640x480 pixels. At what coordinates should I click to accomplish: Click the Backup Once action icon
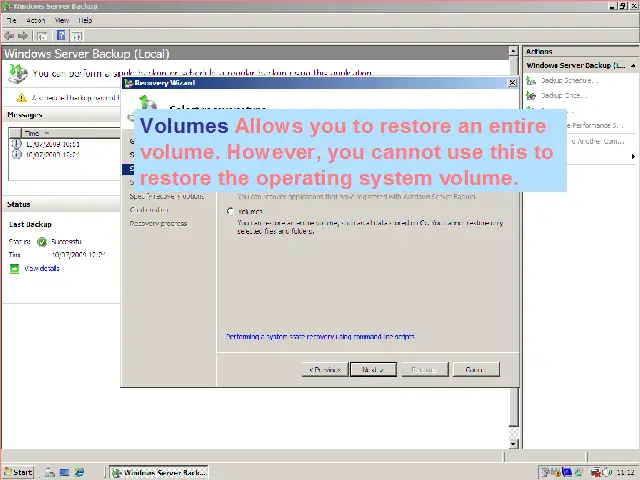tap(531, 95)
